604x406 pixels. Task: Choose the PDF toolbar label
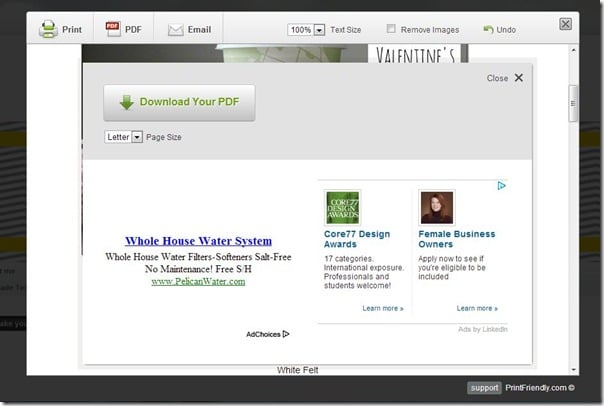[x=133, y=30]
